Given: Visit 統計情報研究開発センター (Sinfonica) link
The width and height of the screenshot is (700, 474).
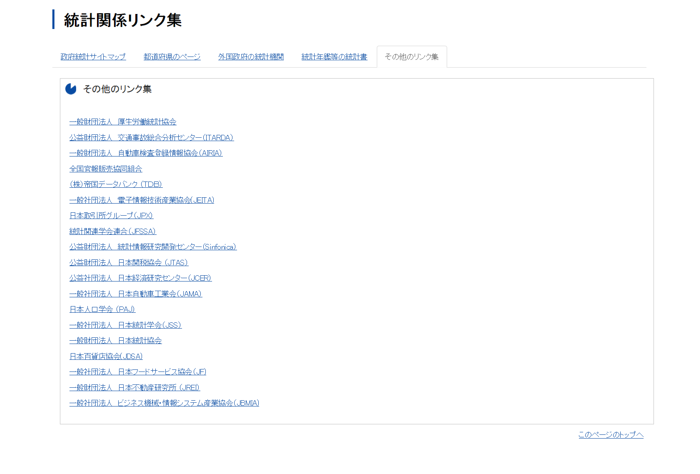Looking at the screenshot, I should tap(153, 247).
